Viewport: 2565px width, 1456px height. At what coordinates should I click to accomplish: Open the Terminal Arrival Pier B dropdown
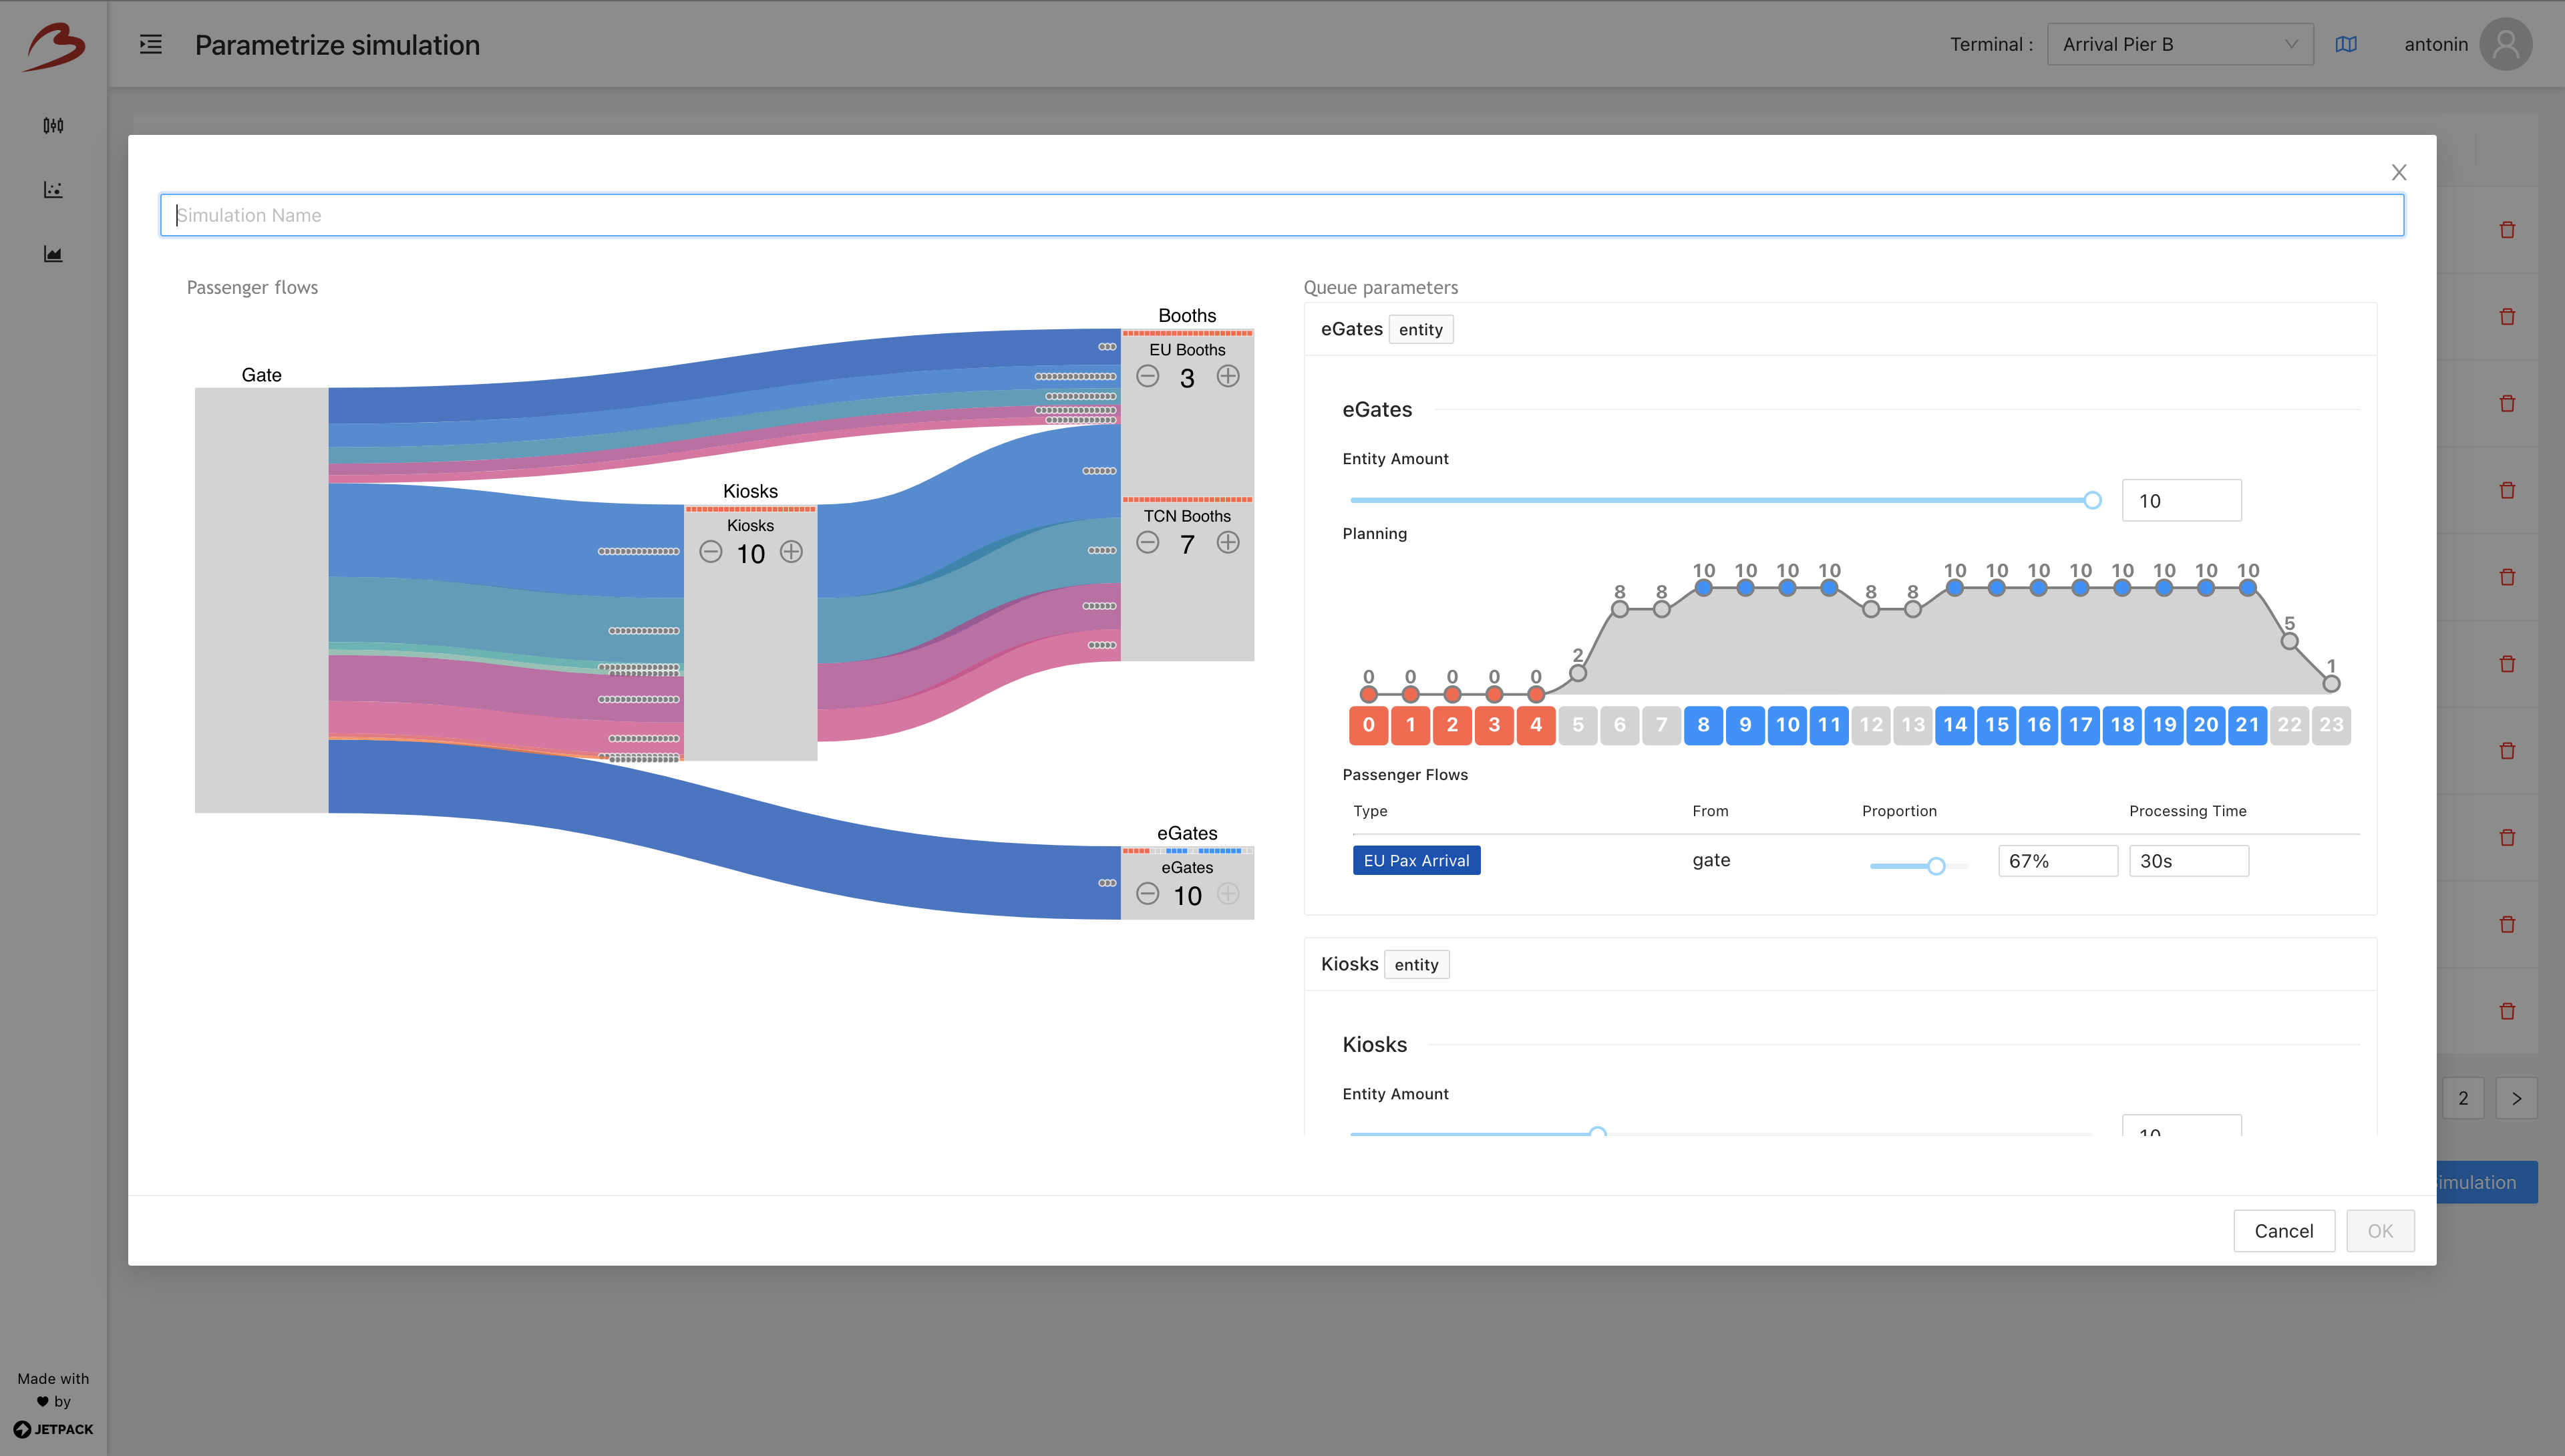(x=2180, y=44)
